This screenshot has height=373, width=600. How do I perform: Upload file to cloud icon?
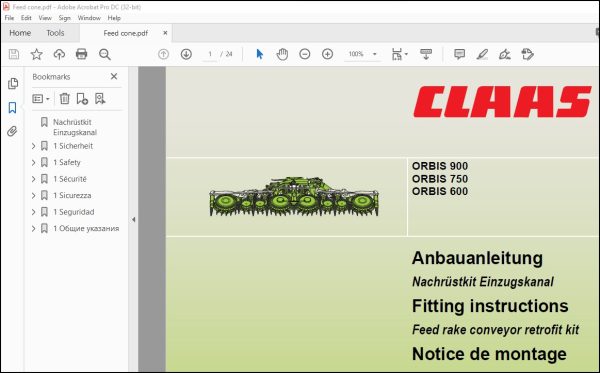click(x=59, y=54)
